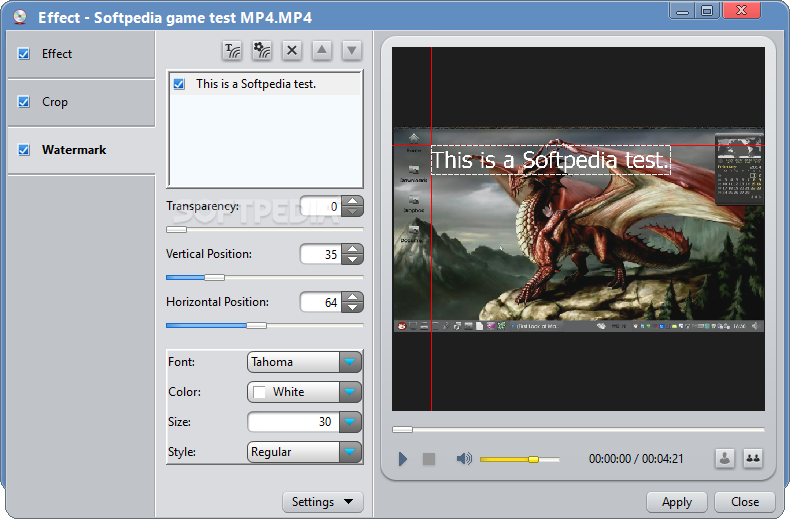
Task: Add a picture watermark
Action: pyautogui.click(x=262, y=50)
